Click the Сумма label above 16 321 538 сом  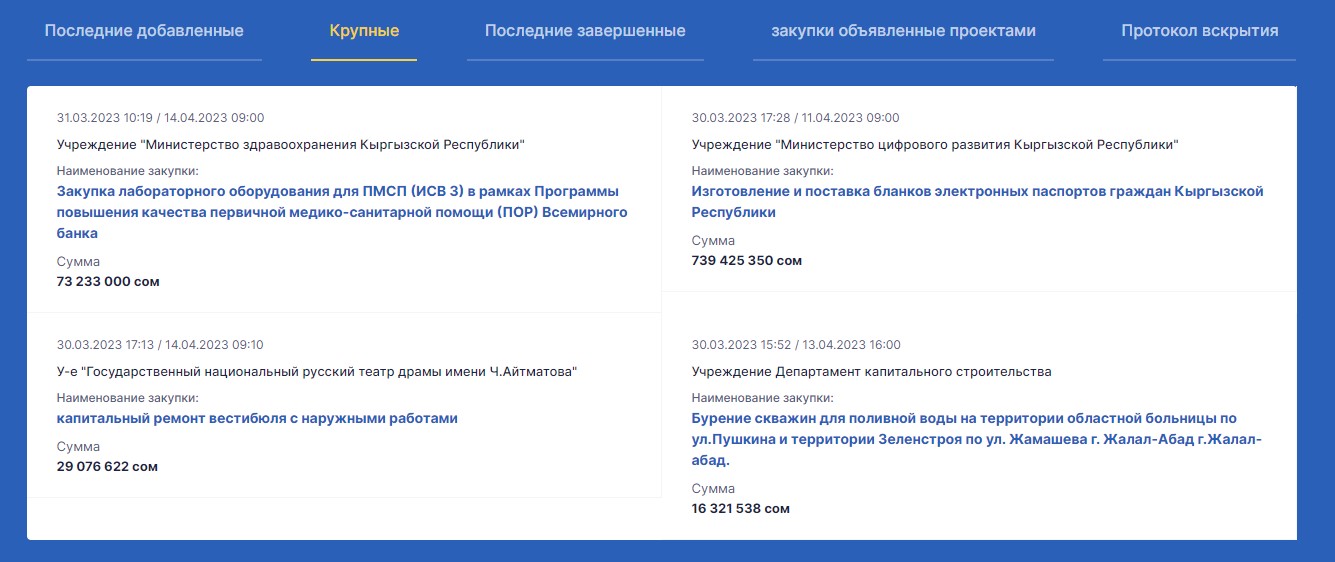click(x=713, y=489)
